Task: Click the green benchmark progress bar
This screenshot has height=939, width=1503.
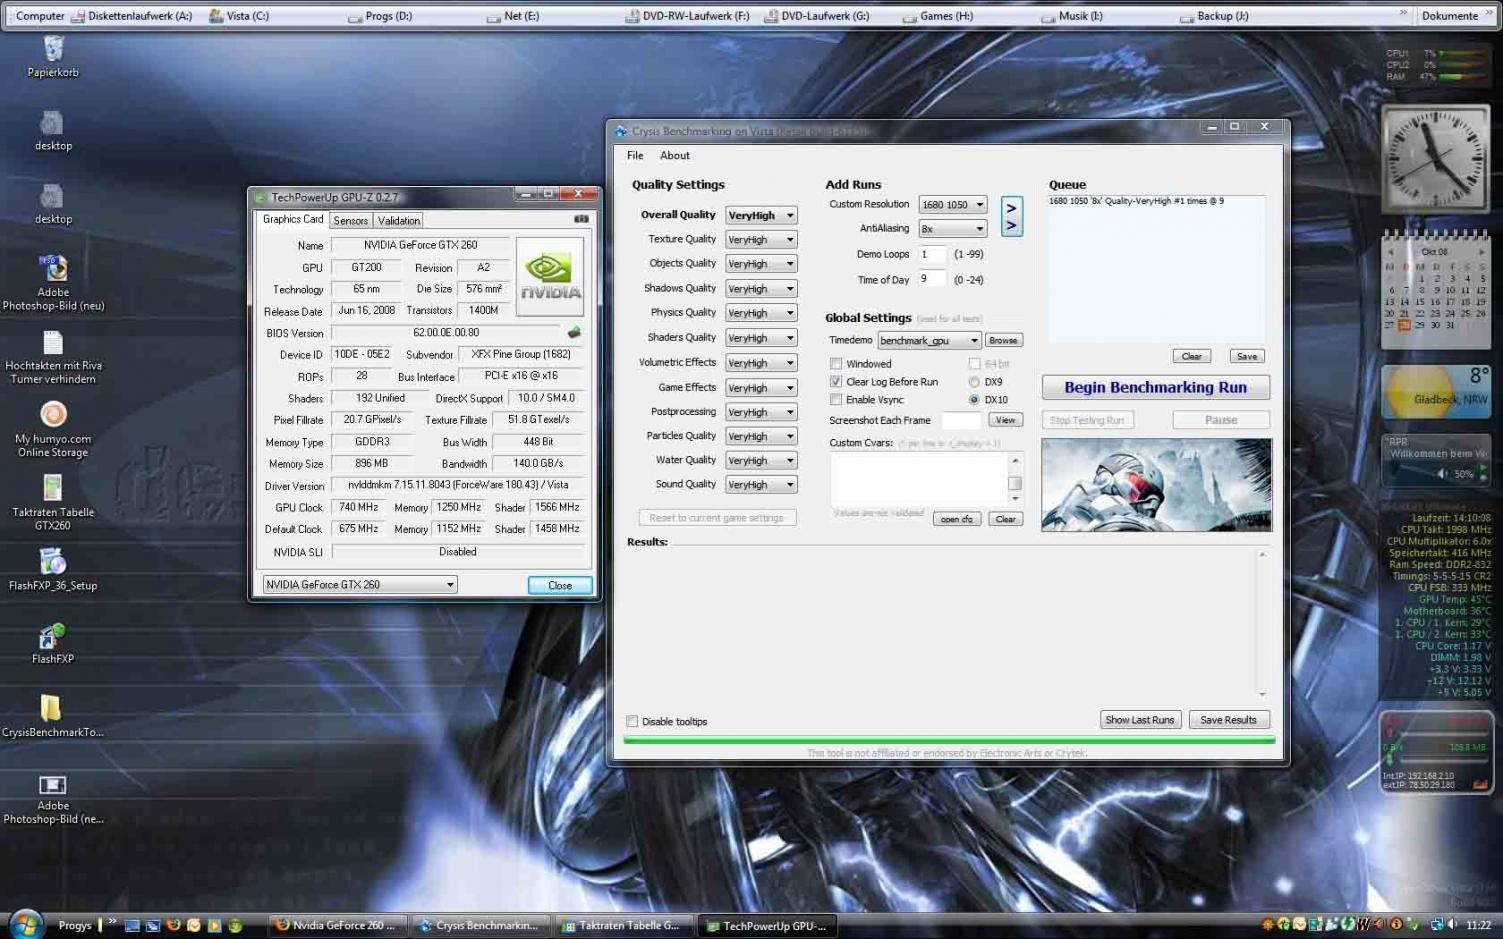Action: tap(948, 741)
